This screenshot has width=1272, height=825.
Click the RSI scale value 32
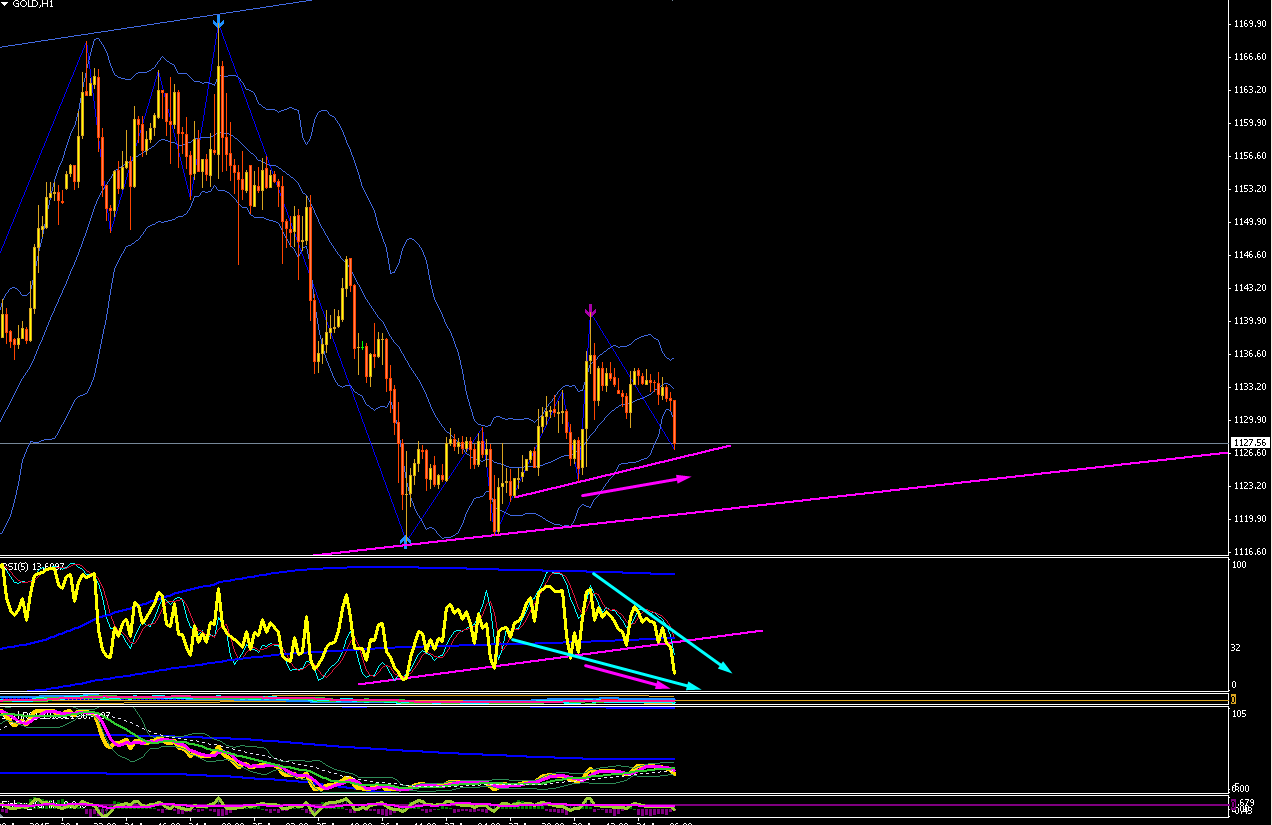(1237, 648)
